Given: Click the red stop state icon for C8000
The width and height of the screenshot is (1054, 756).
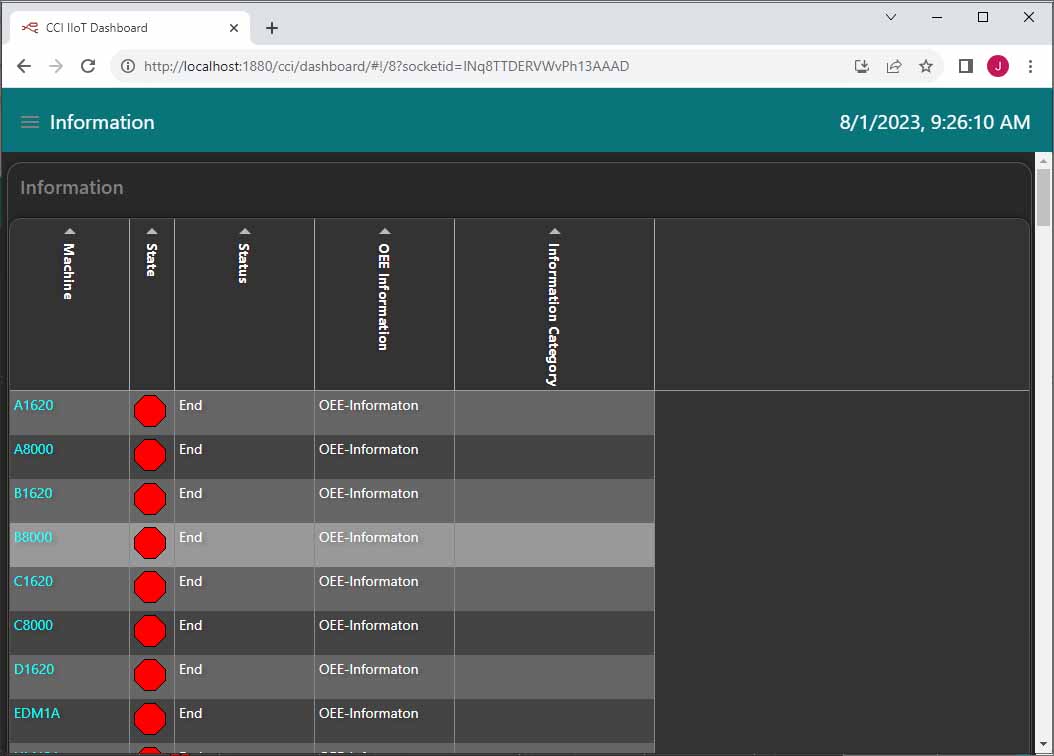Looking at the screenshot, I should [150, 631].
